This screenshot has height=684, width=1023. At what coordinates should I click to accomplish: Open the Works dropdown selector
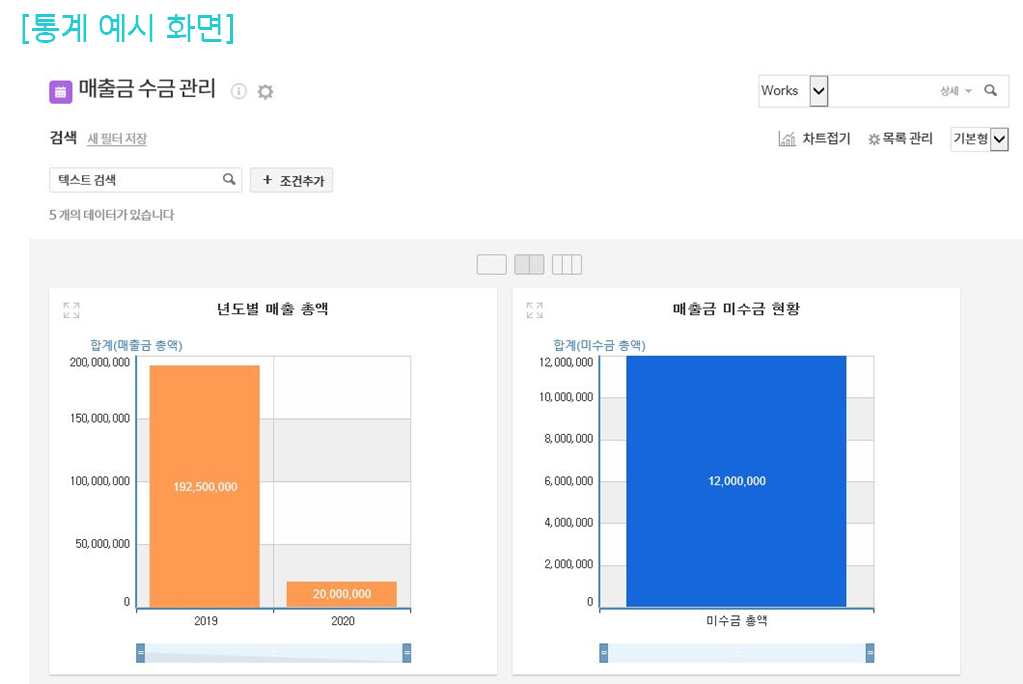818,91
